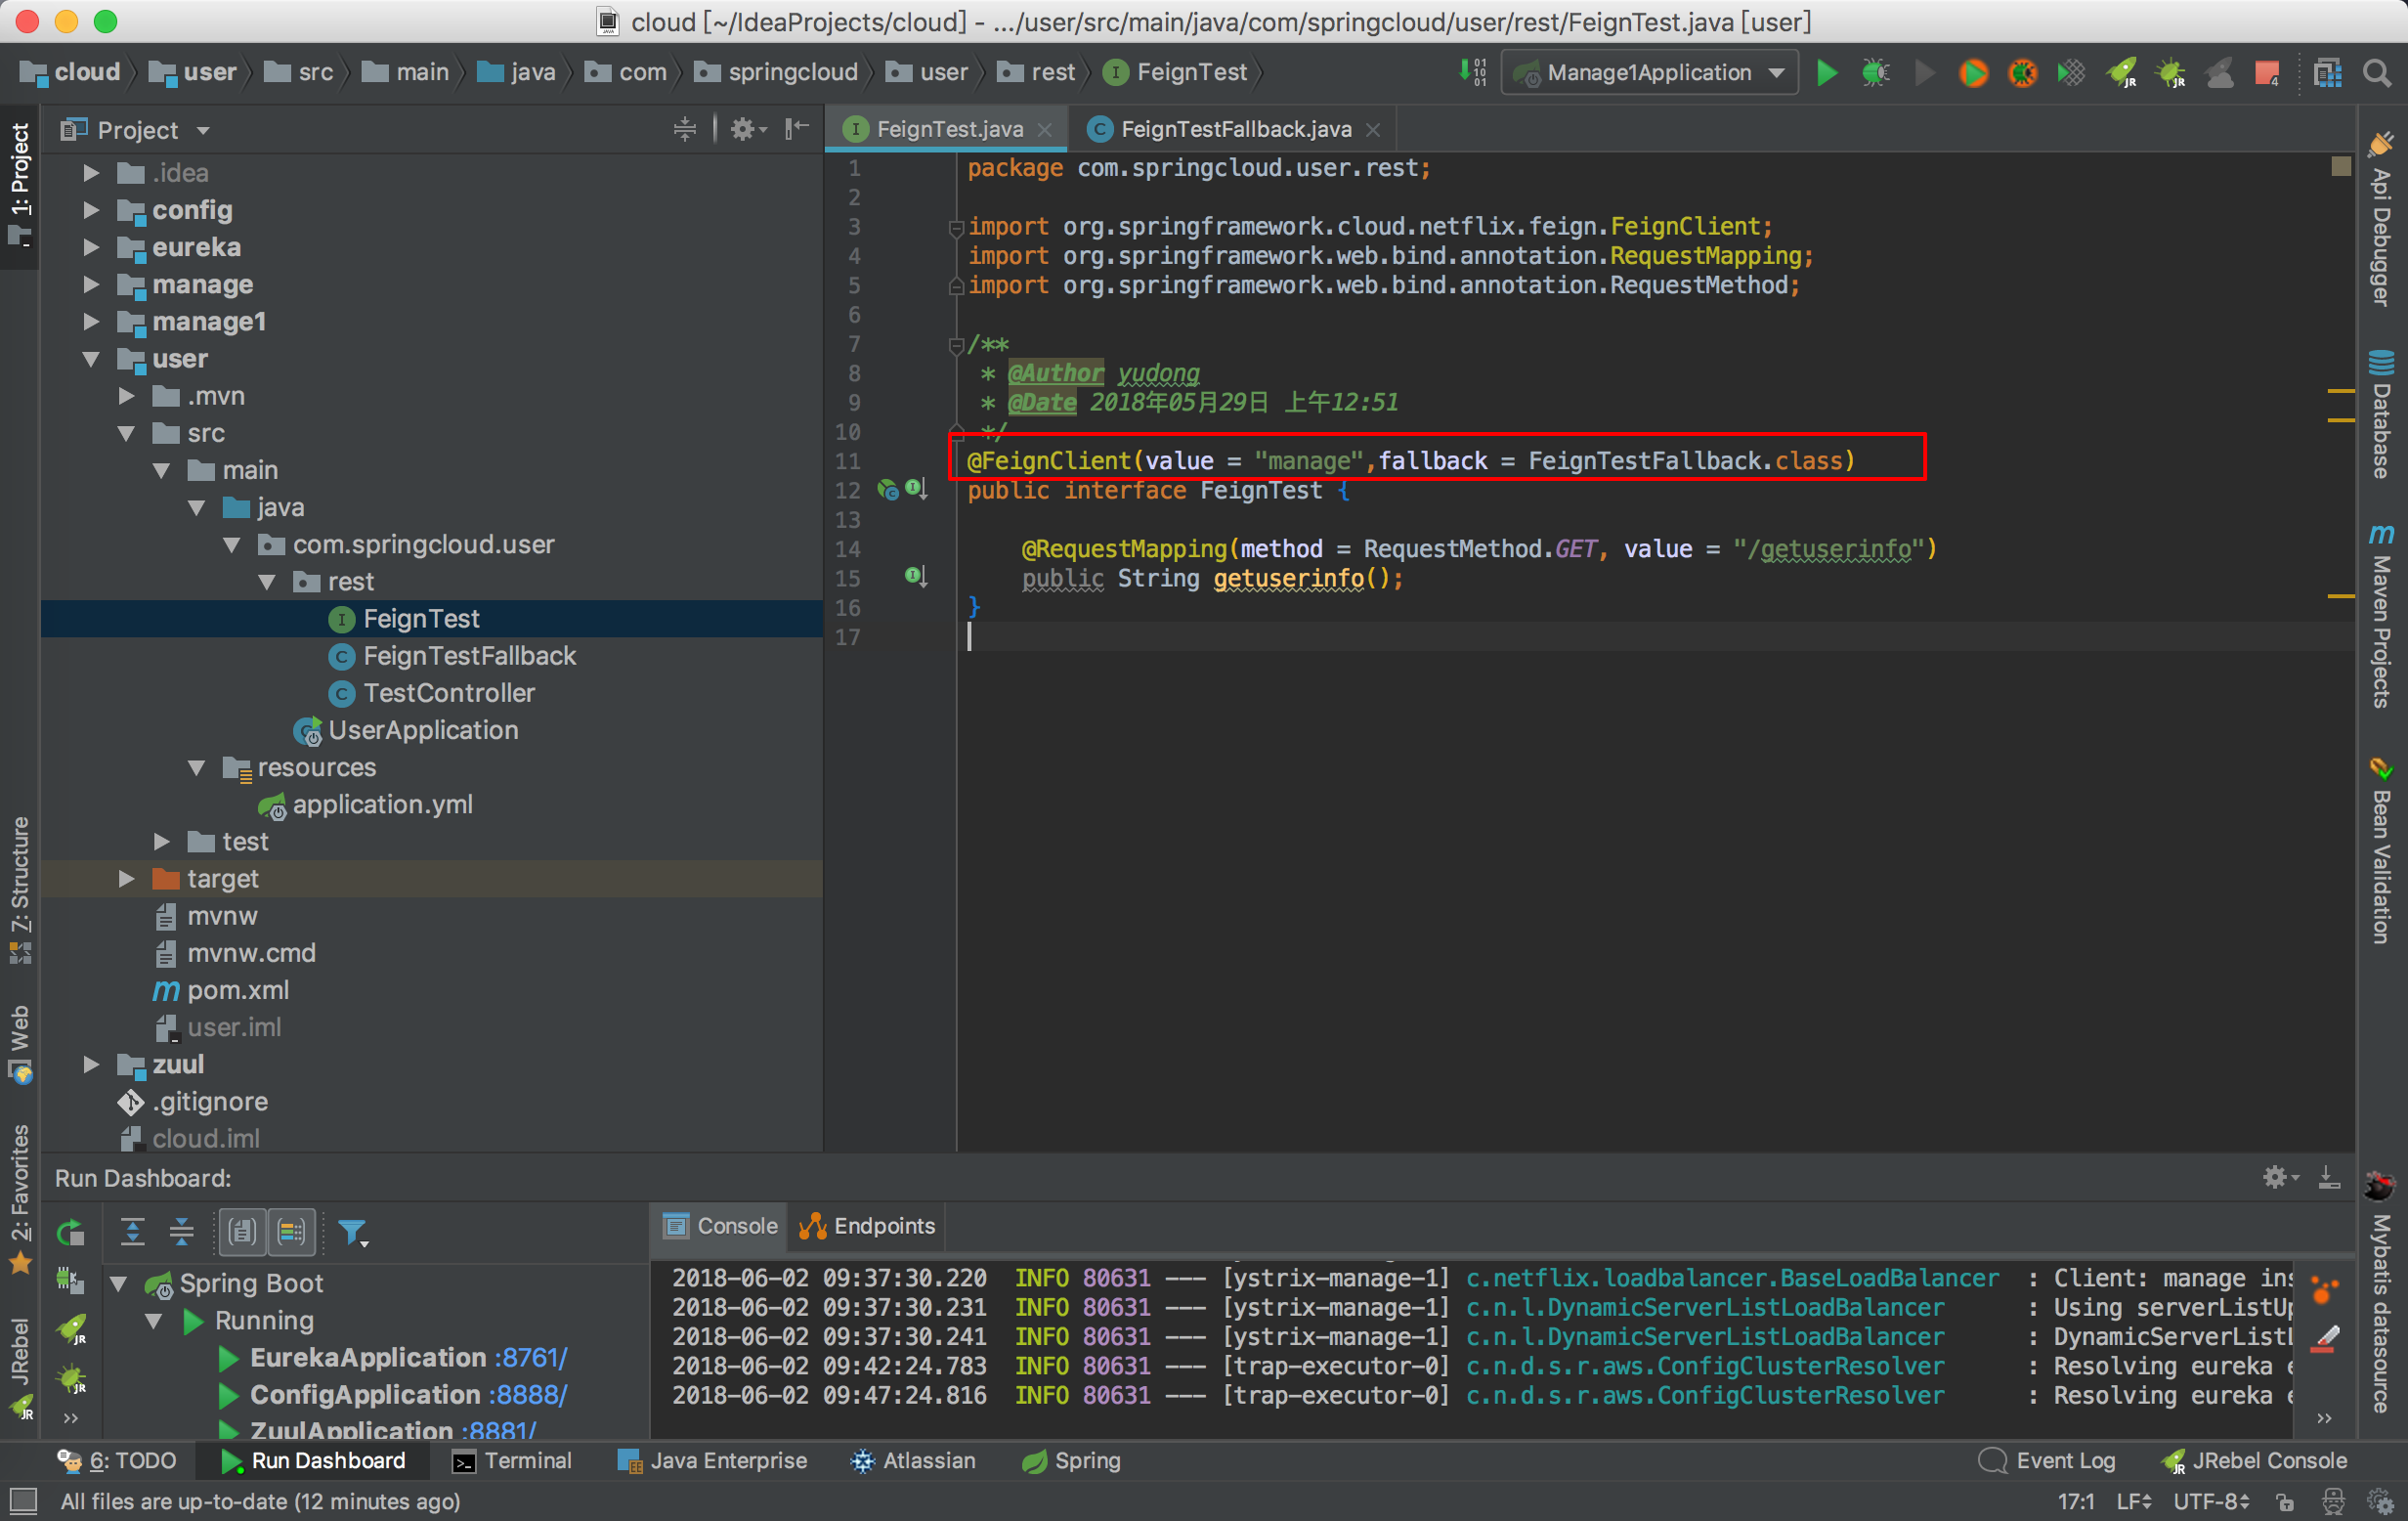Select TestController in the project tree

tap(448, 693)
